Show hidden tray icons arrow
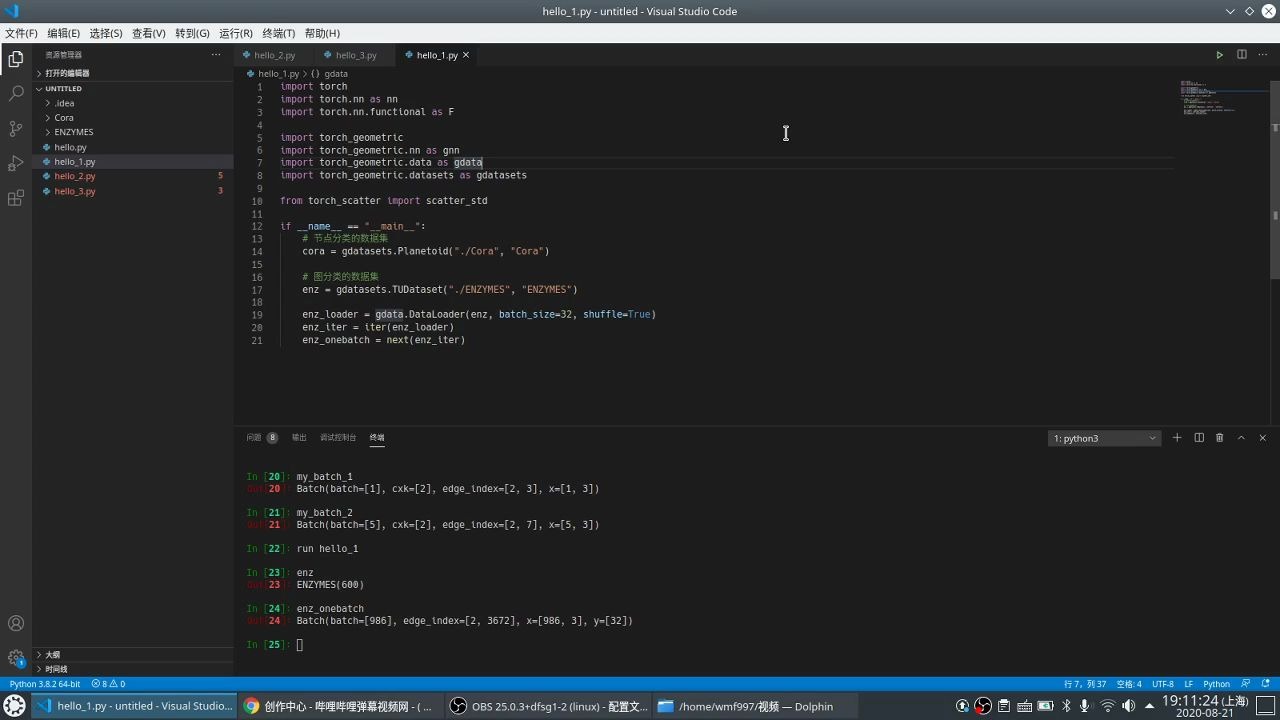1280x720 pixels. pyautogui.click(x=1149, y=706)
